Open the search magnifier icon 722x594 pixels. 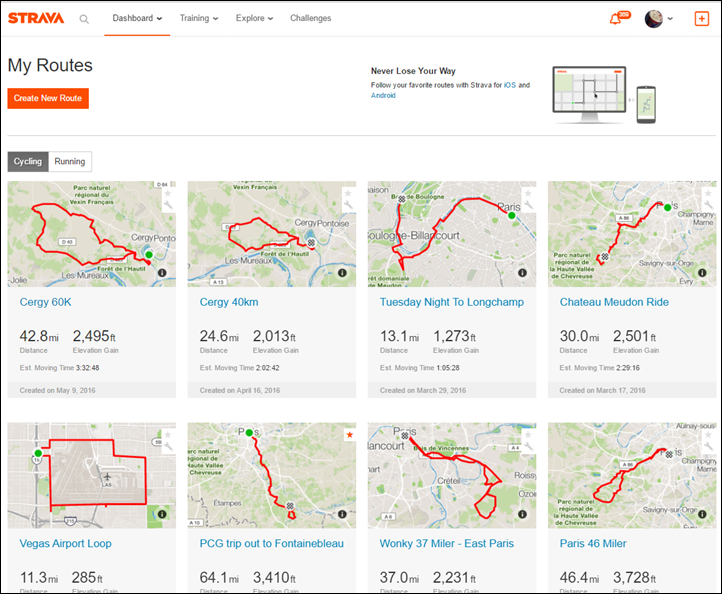point(84,19)
